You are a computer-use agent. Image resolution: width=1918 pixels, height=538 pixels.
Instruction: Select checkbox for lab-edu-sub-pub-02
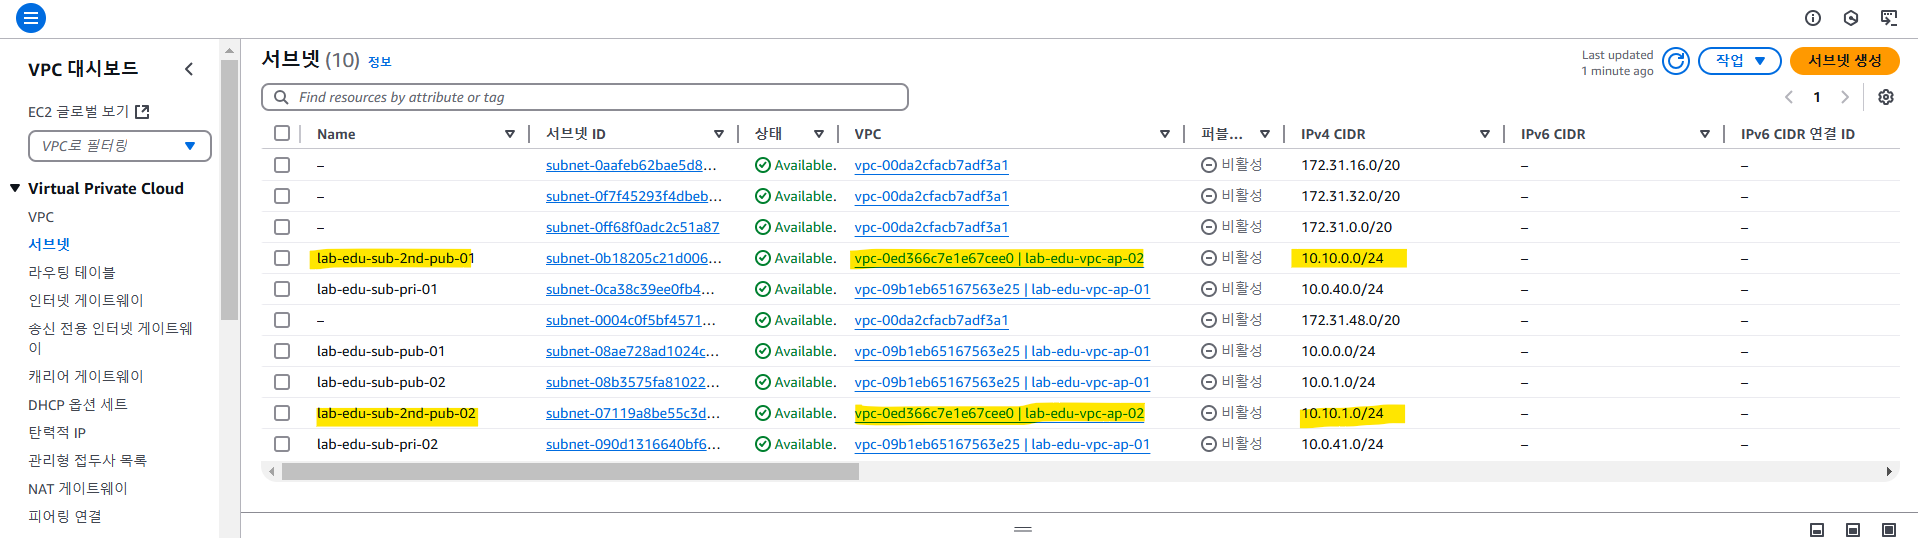(x=282, y=382)
